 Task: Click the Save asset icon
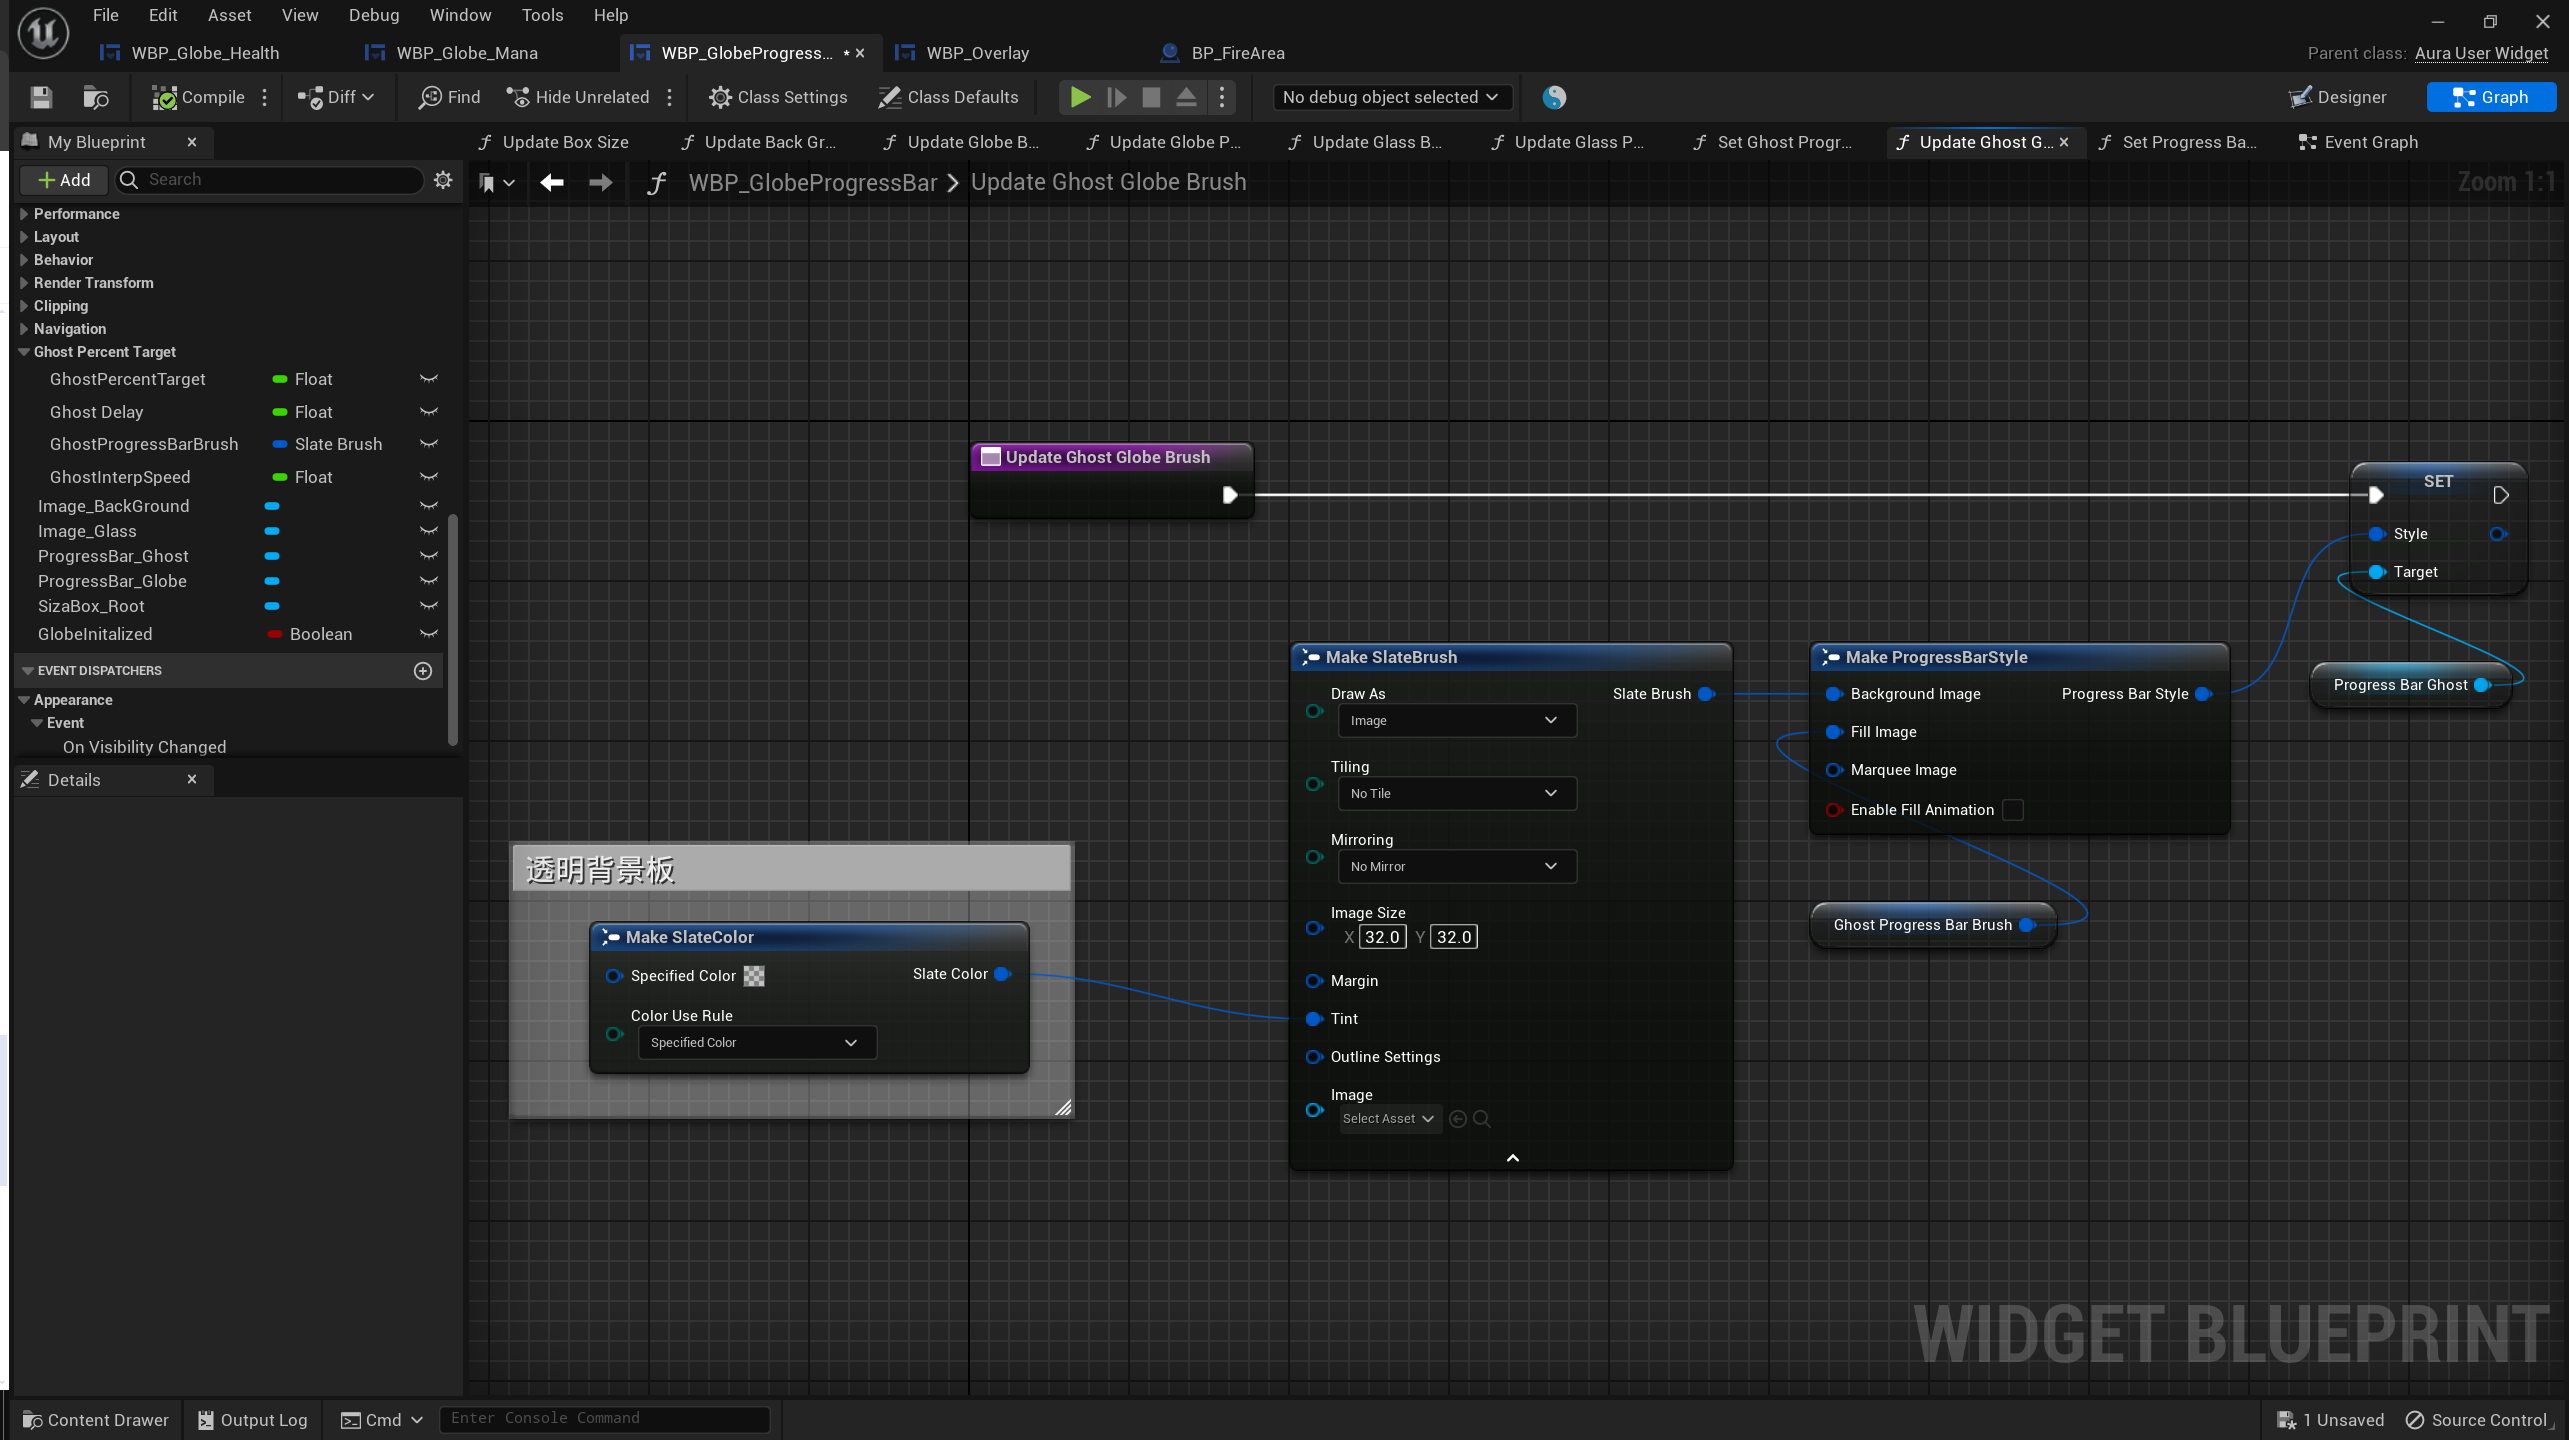point(41,97)
